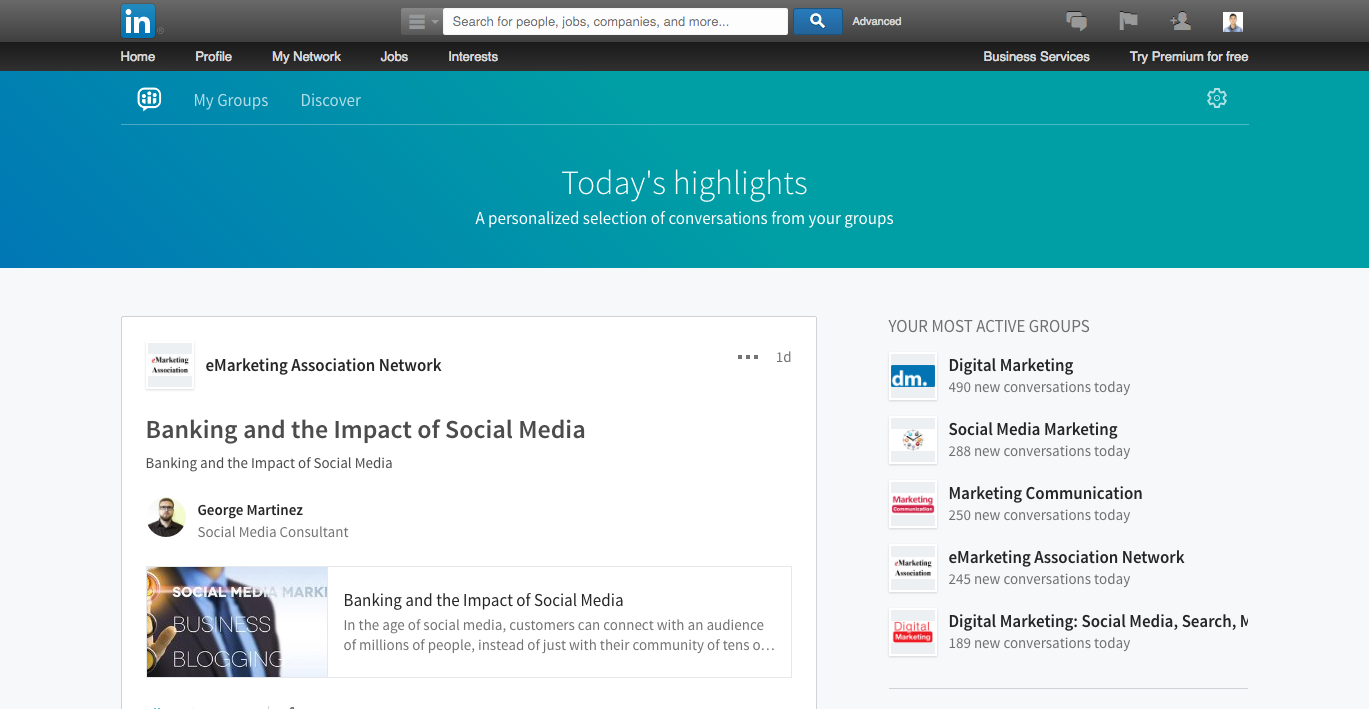This screenshot has height=709, width=1369.
Task: Click George Martinez's profile photo
Action: tap(167, 517)
